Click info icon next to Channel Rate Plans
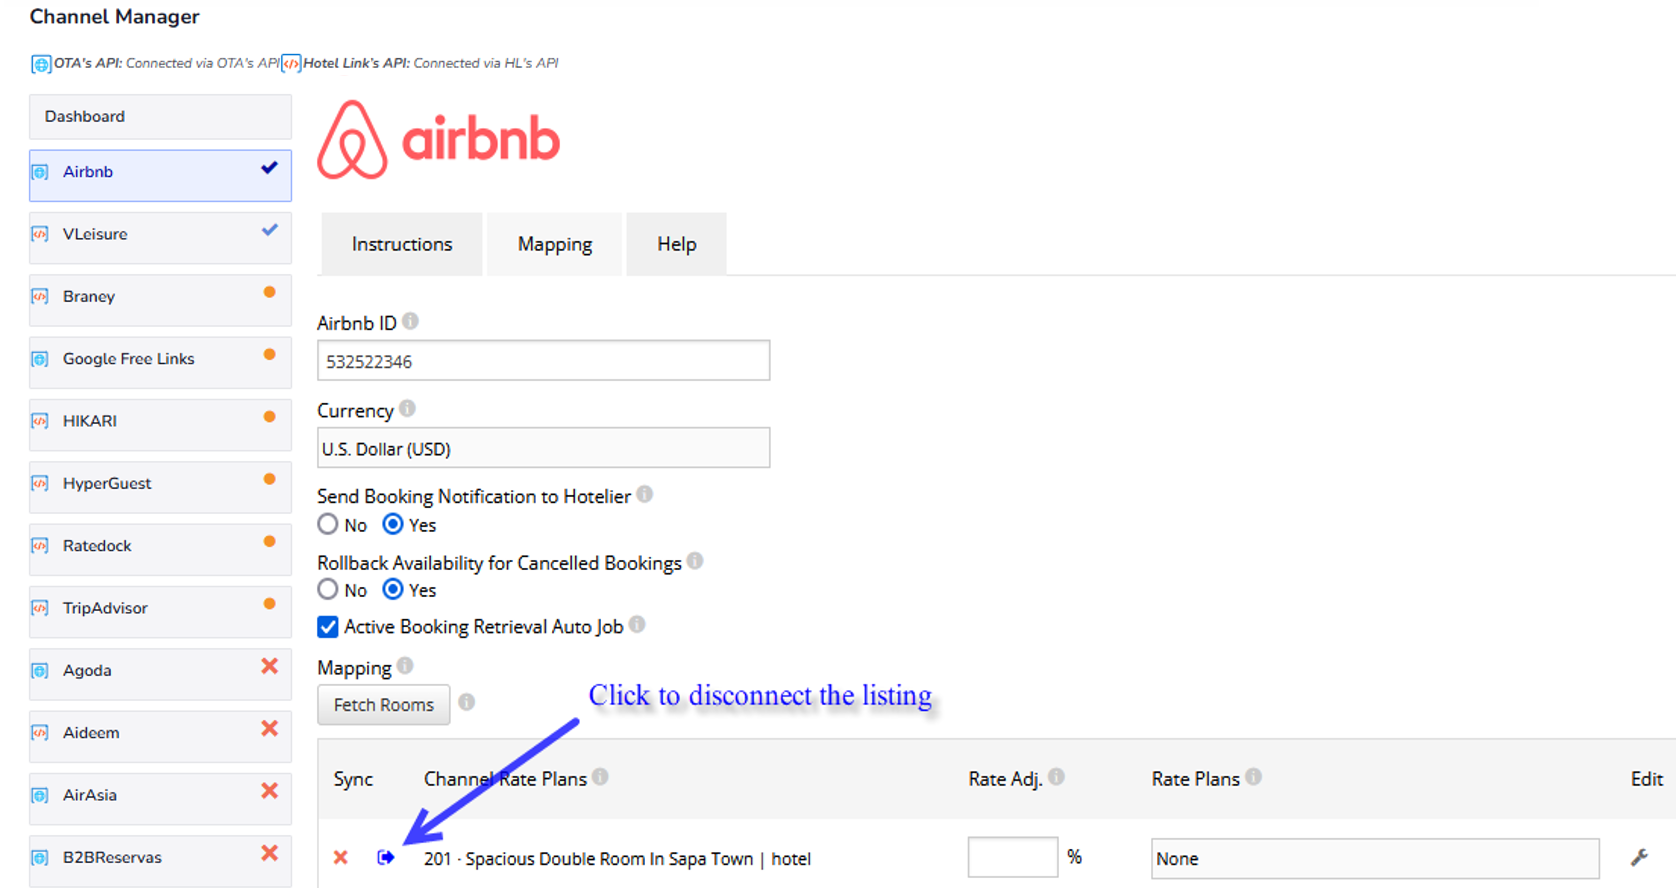Image resolution: width=1677 pixels, height=888 pixels. (x=600, y=776)
